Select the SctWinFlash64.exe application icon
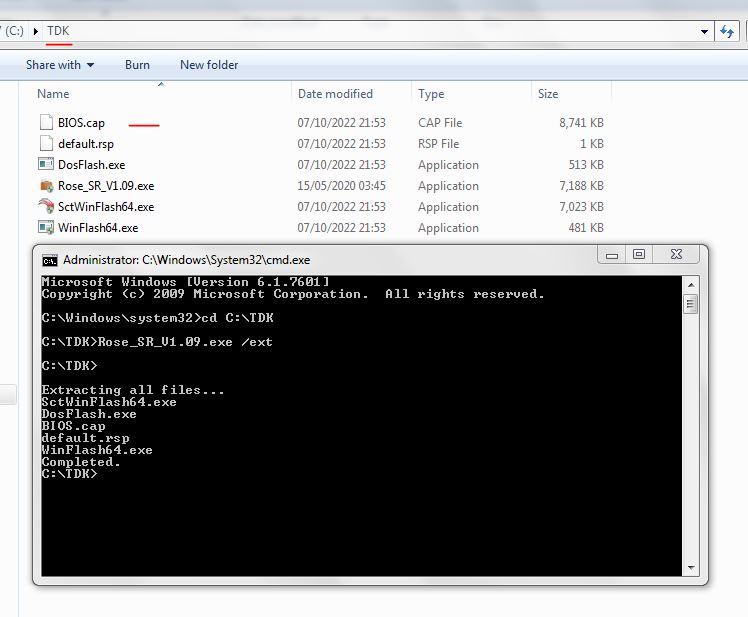748x617 pixels. [46, 206]
